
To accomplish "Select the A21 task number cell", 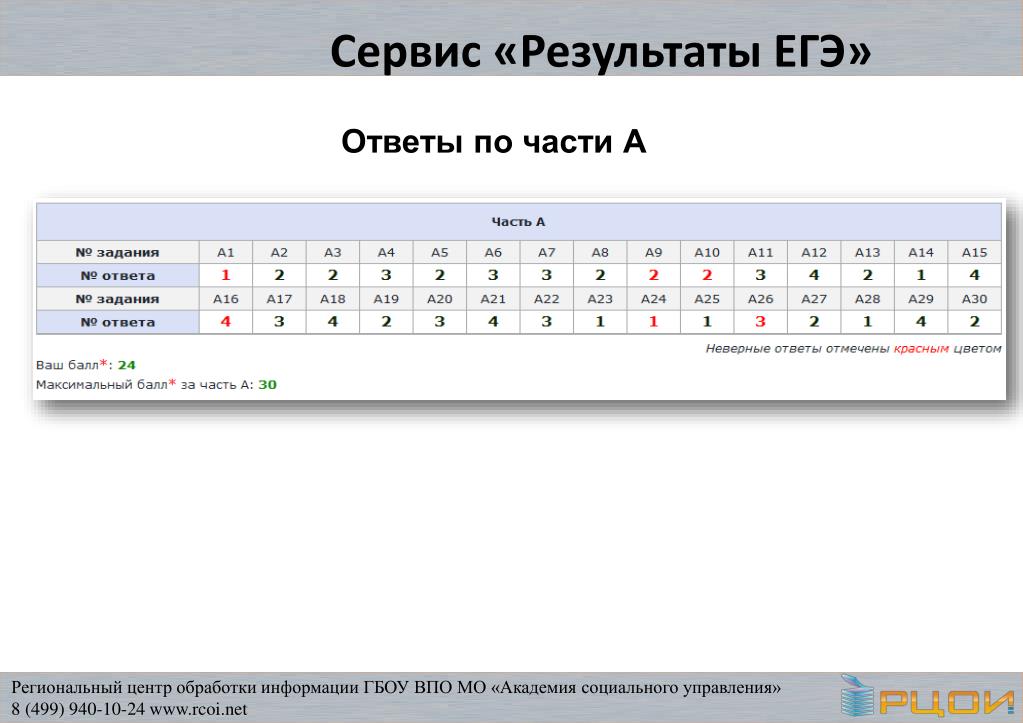I will pyautogui.click(x=493, y=299).
